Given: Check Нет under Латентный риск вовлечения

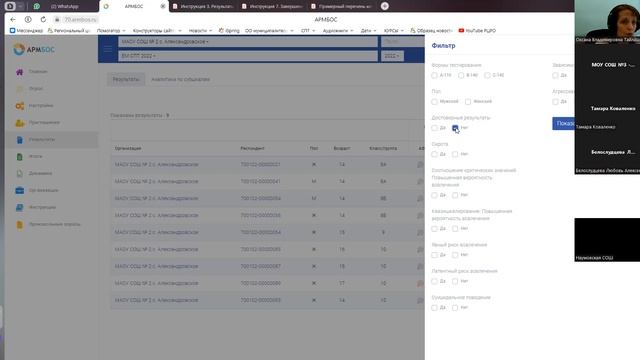Looking at the screenshot, I should coord(455,281).
